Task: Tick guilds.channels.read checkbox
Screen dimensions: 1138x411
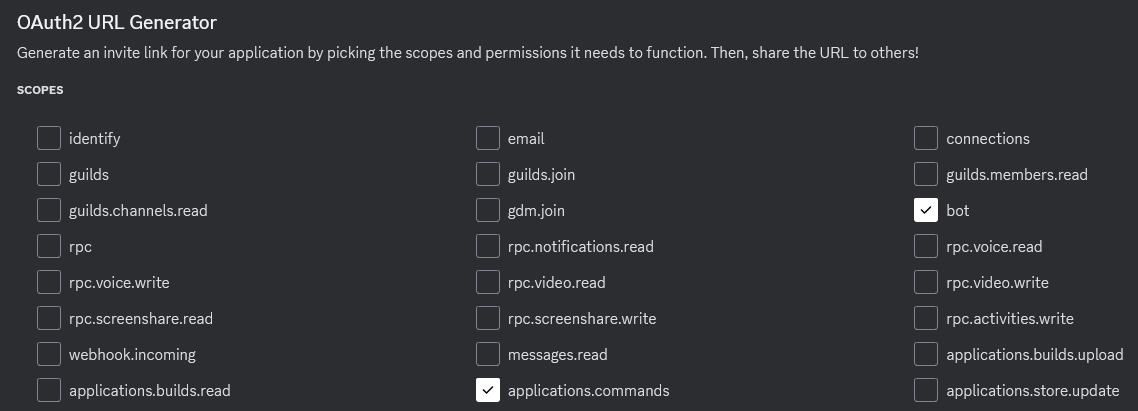Action: [49, 211]
